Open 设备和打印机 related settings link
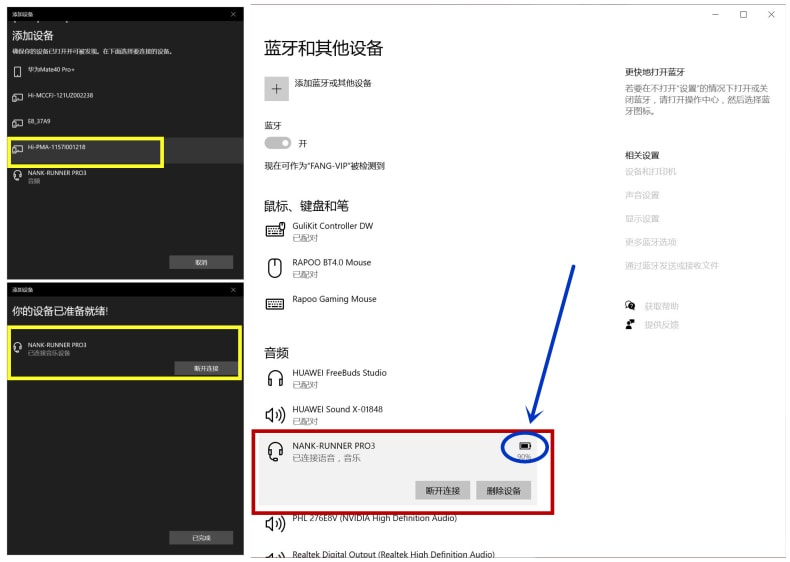Viewport: 790px width, 562px height. pyautogui.click(x=650, y=172)
